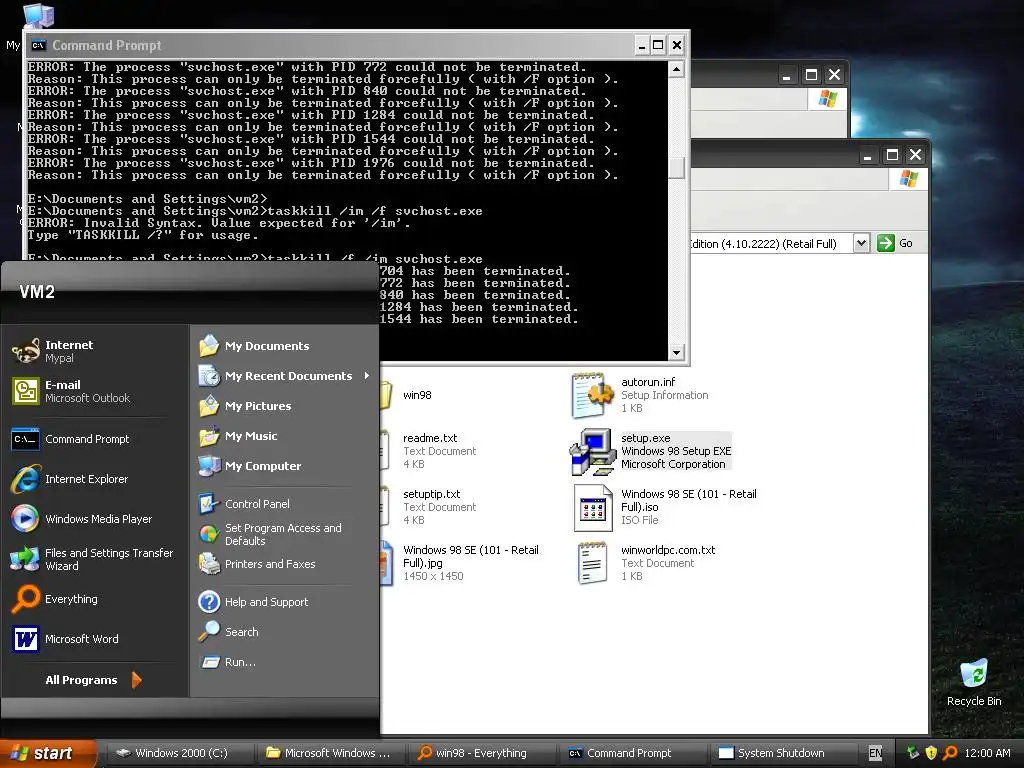Switch to Command Prompt taskbar button

tap(631, 753)
